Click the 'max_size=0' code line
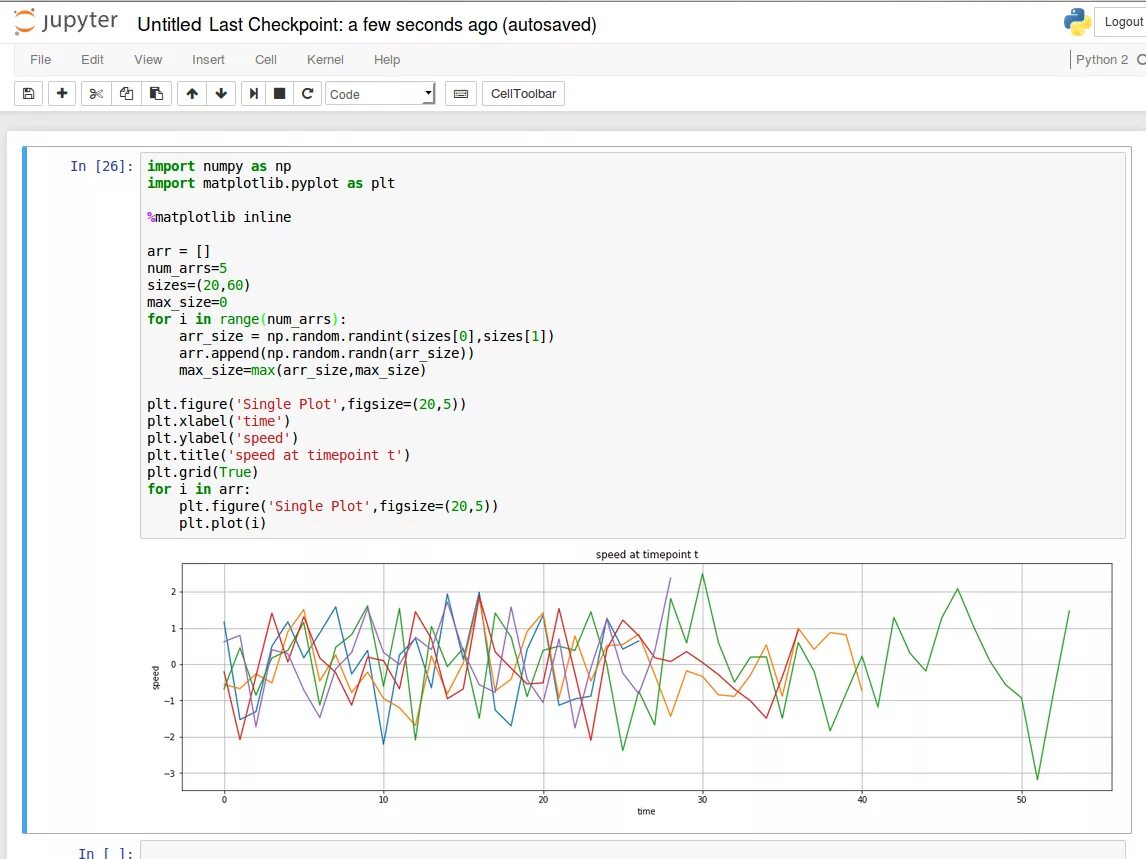This screenshot has height=859, width=1146. coord(187,302)
